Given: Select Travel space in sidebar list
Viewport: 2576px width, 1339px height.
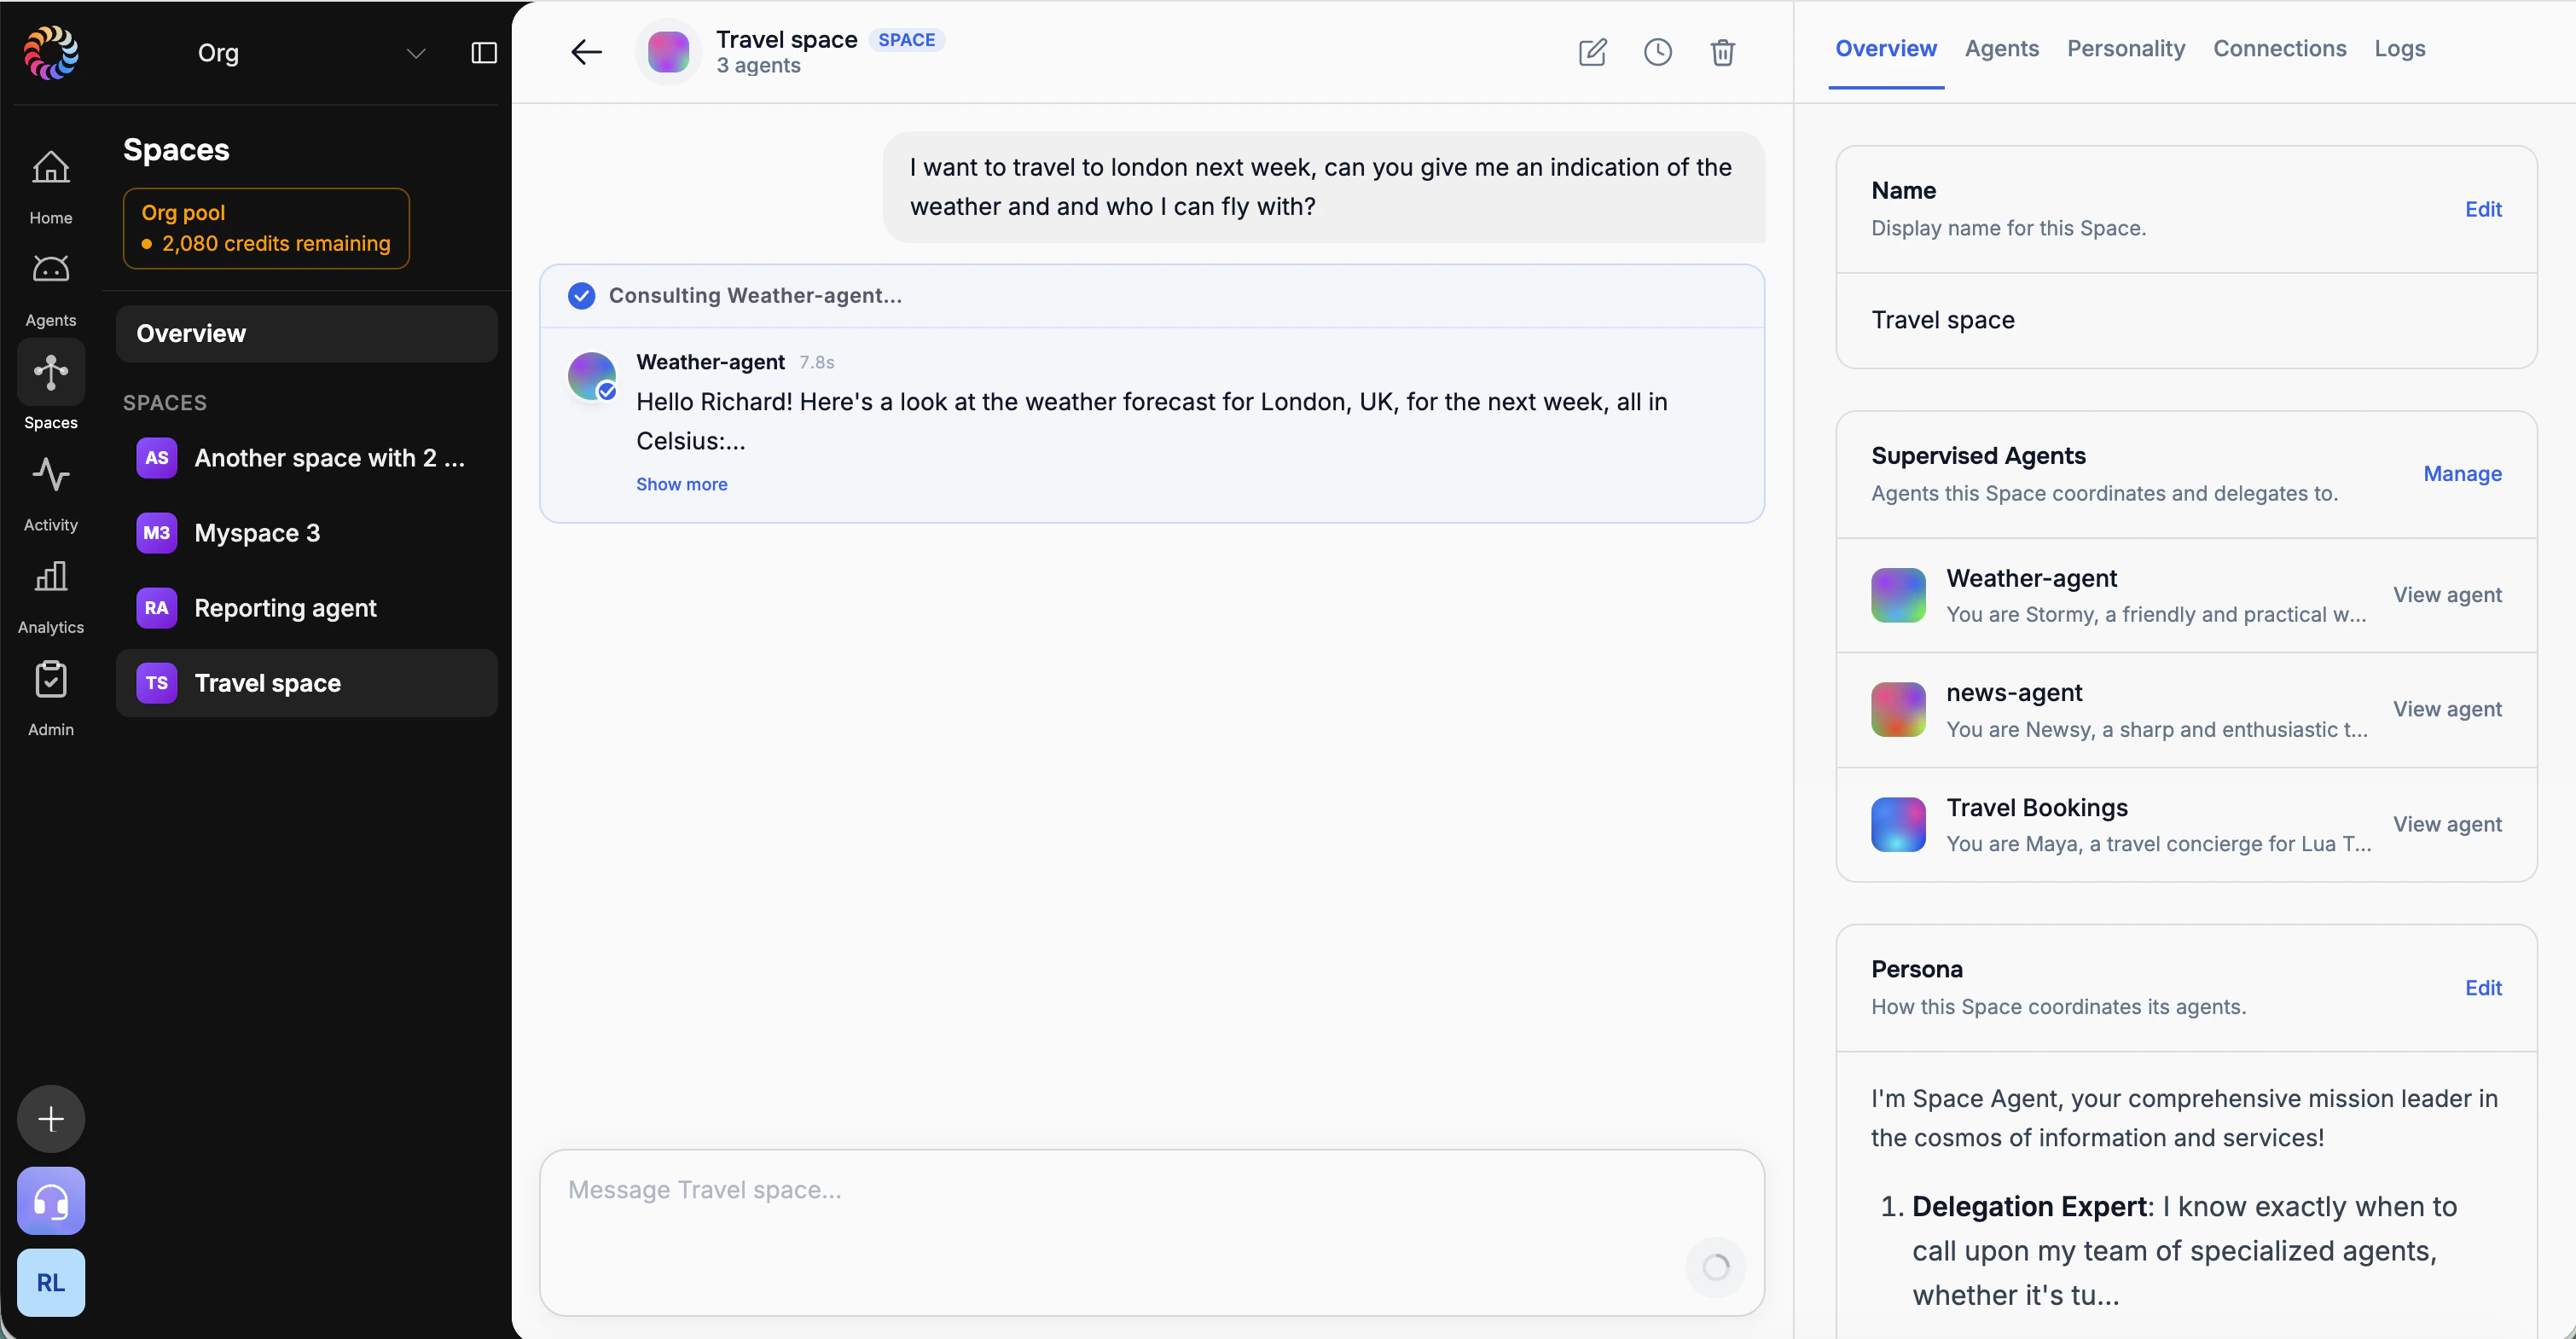Looking at the screenshot, I should coord(306,683).
